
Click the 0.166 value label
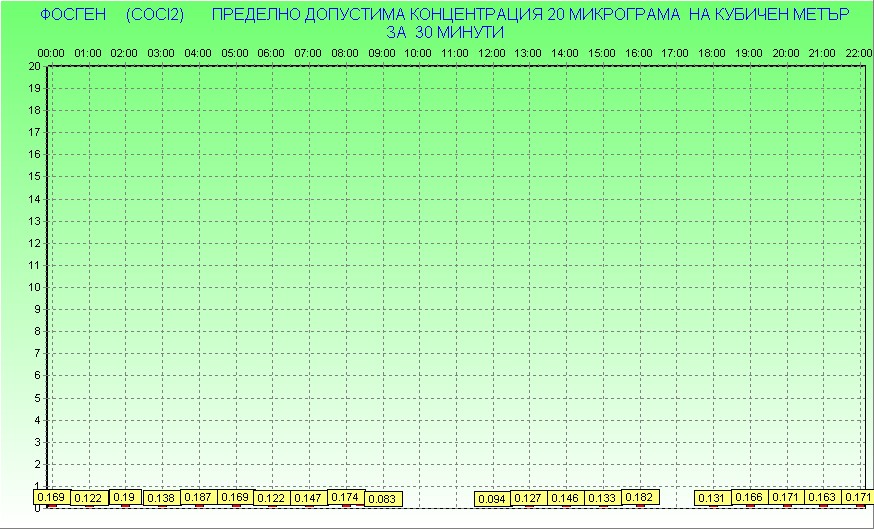tap(750, 497)
